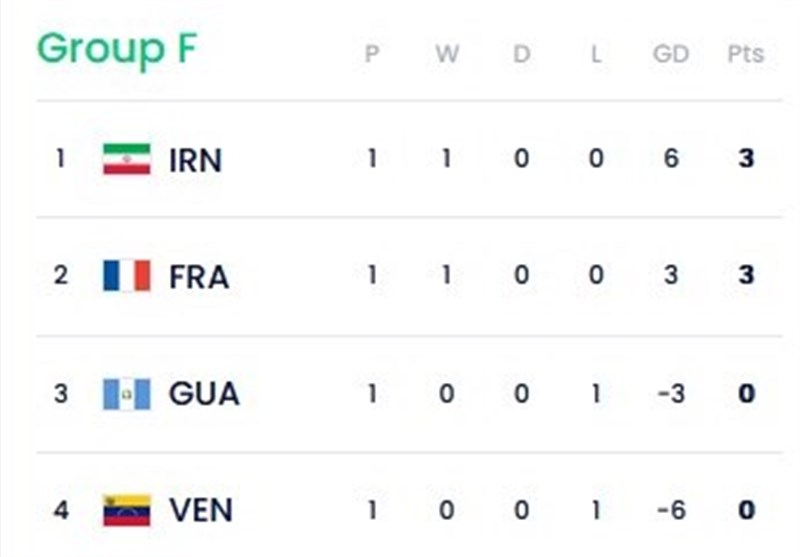Click the Guatemala flag icon
Screen dimensions: 800x557
coord(127,393)
